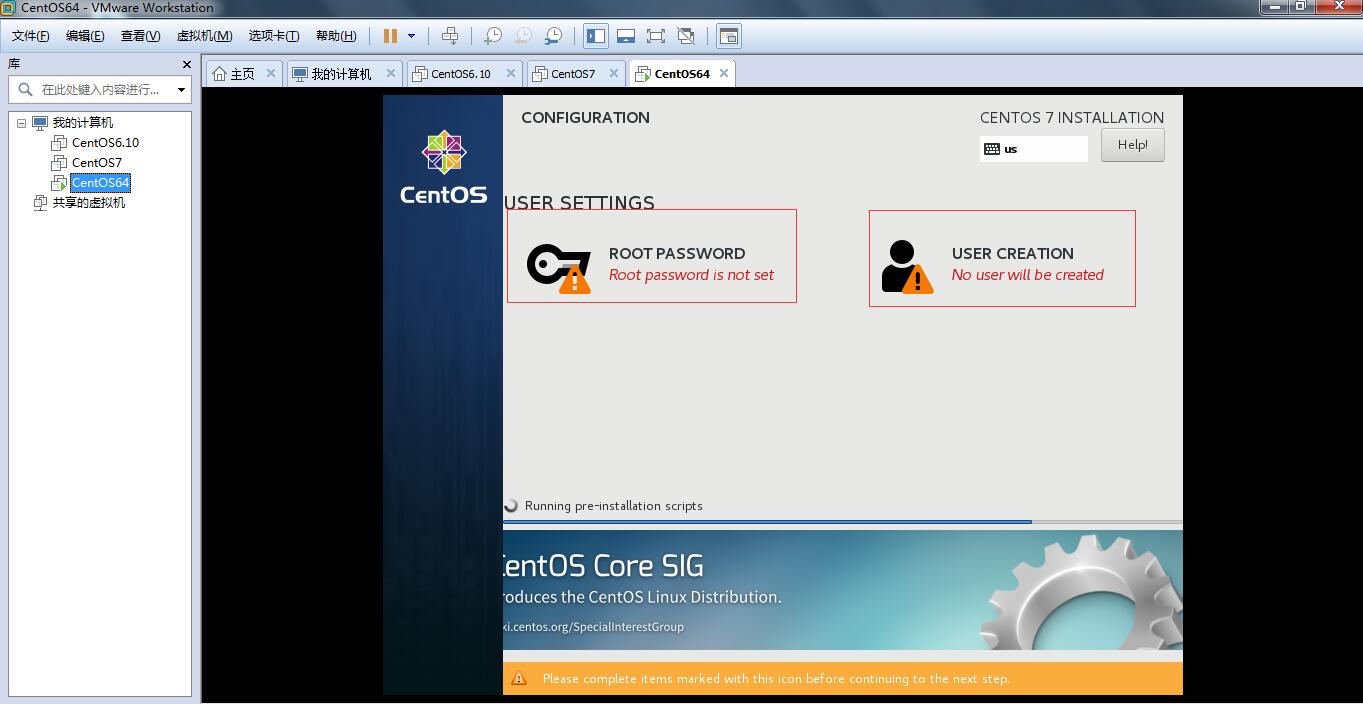Click the "Root password is not set" text
The width and height of the screenshot is (1363, 704).
click(691, 275)
